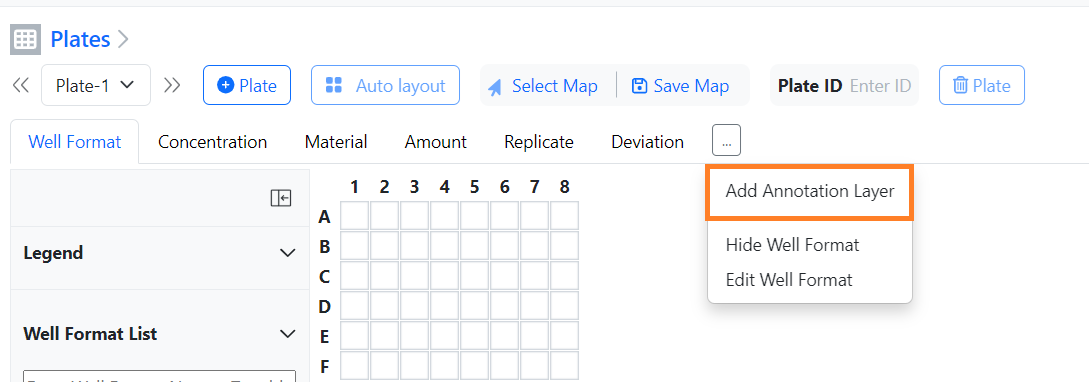Select Edit Well Format option
This screenshot has width=1089, height=382.
(x=789, y=280)
